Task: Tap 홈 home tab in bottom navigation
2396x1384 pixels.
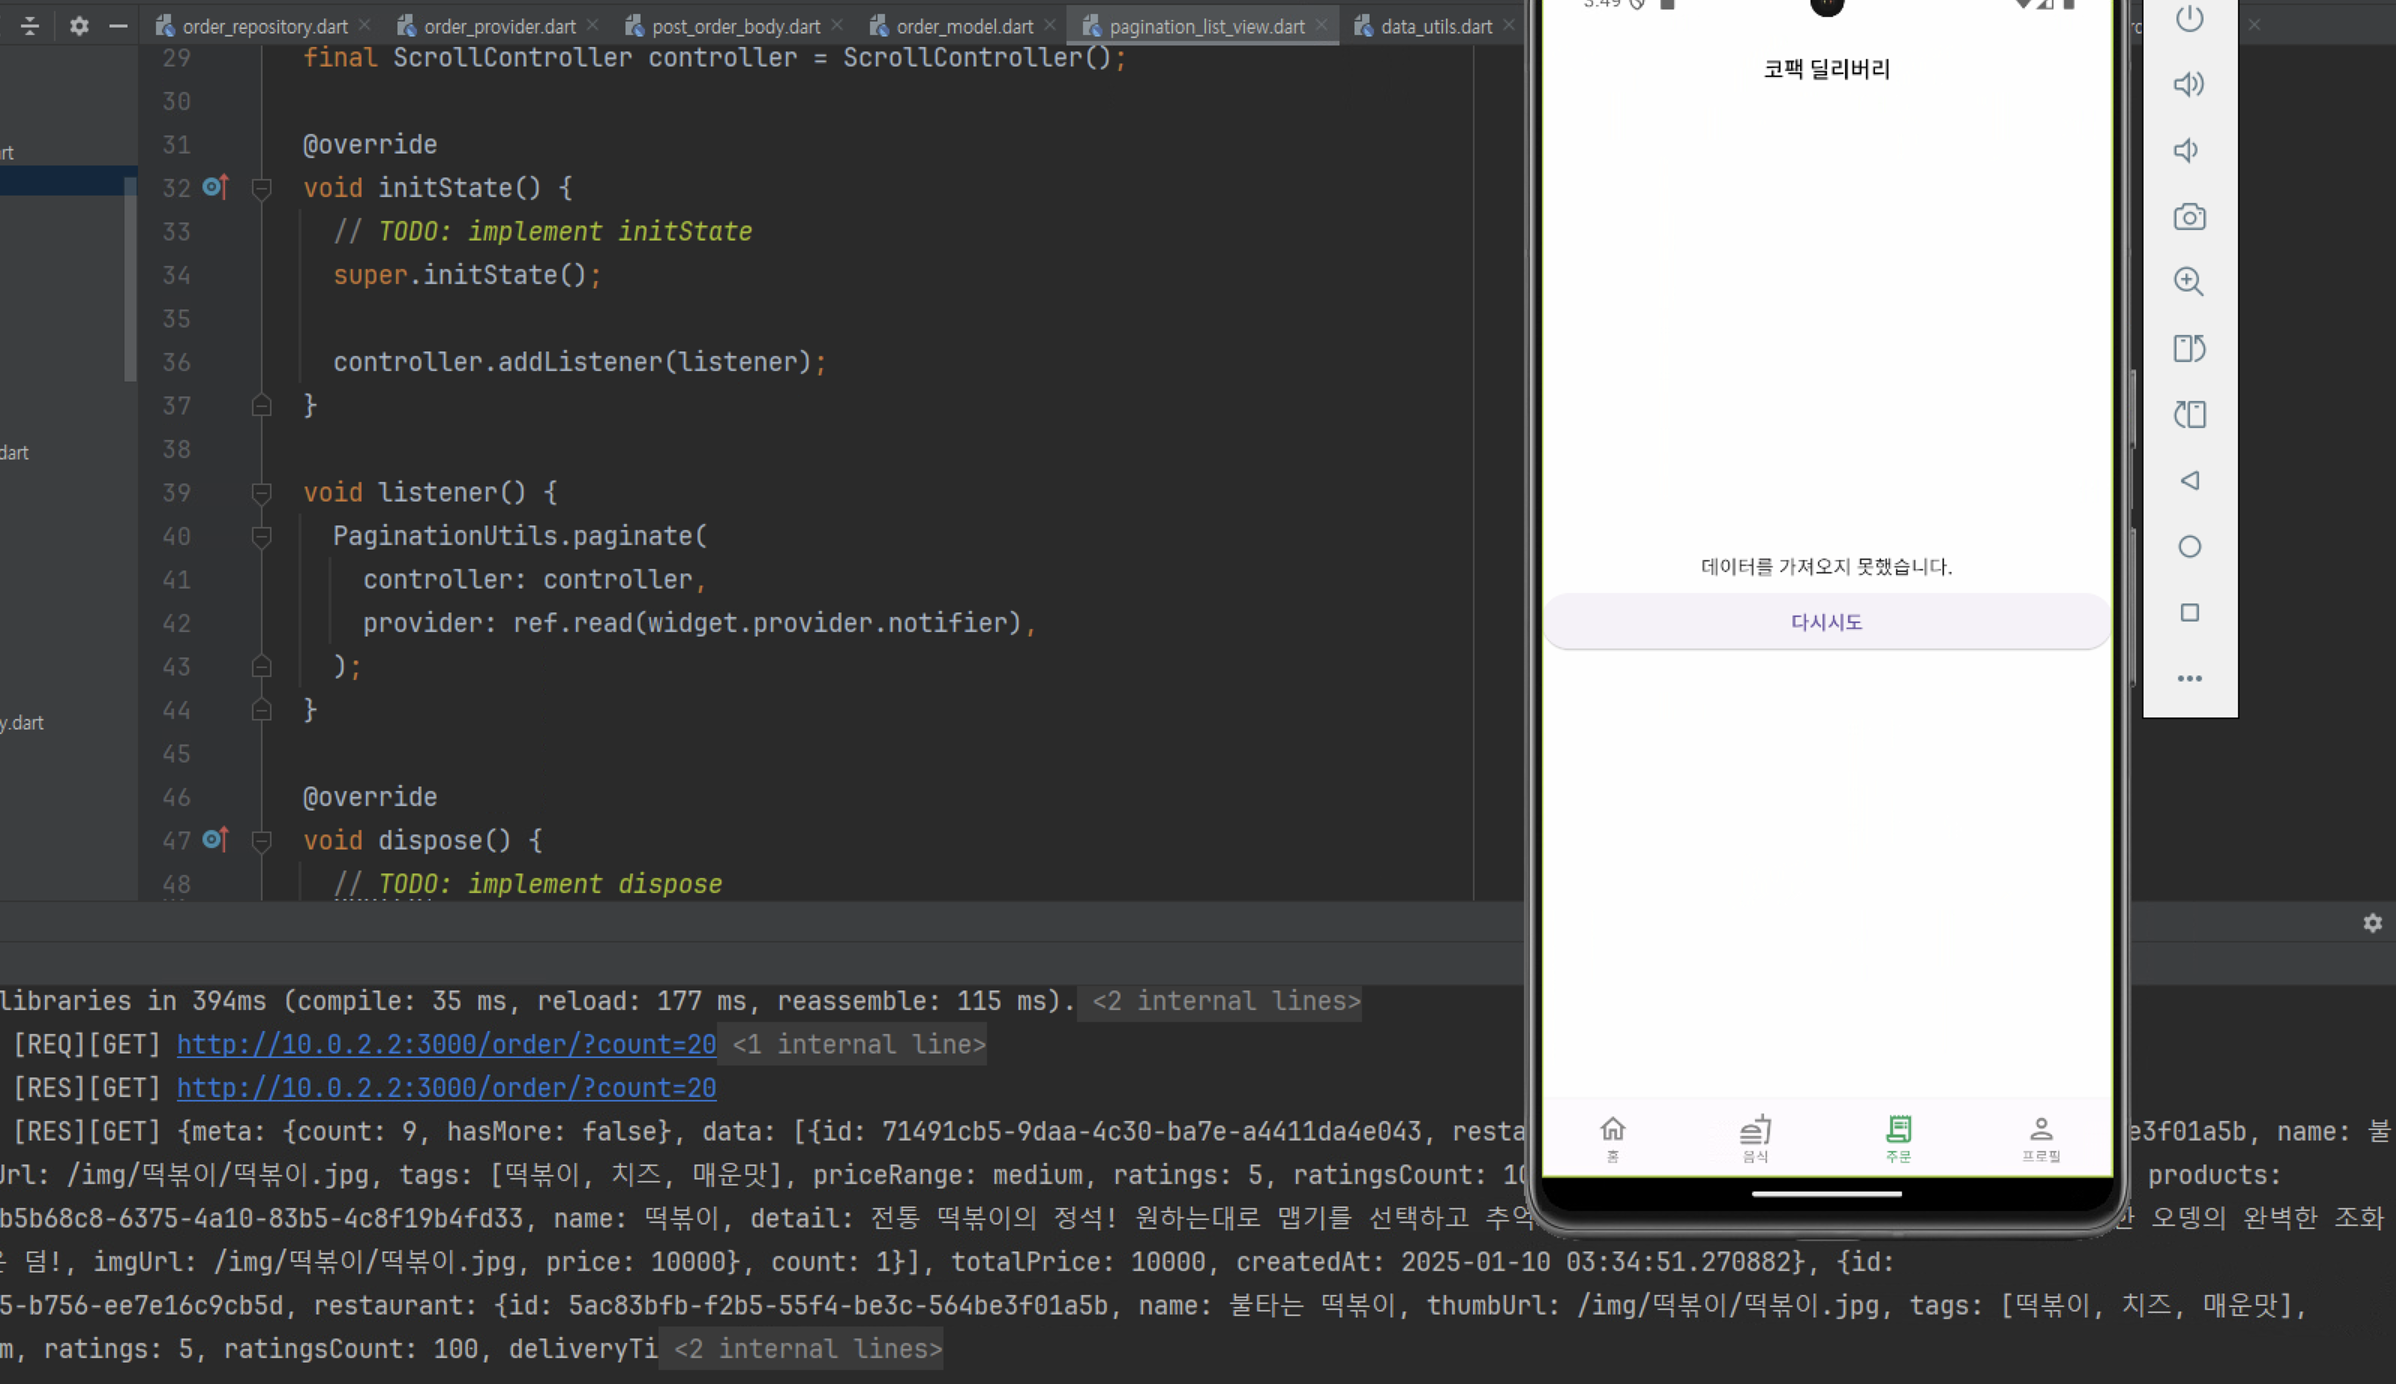Action: coord(1612,1139)
